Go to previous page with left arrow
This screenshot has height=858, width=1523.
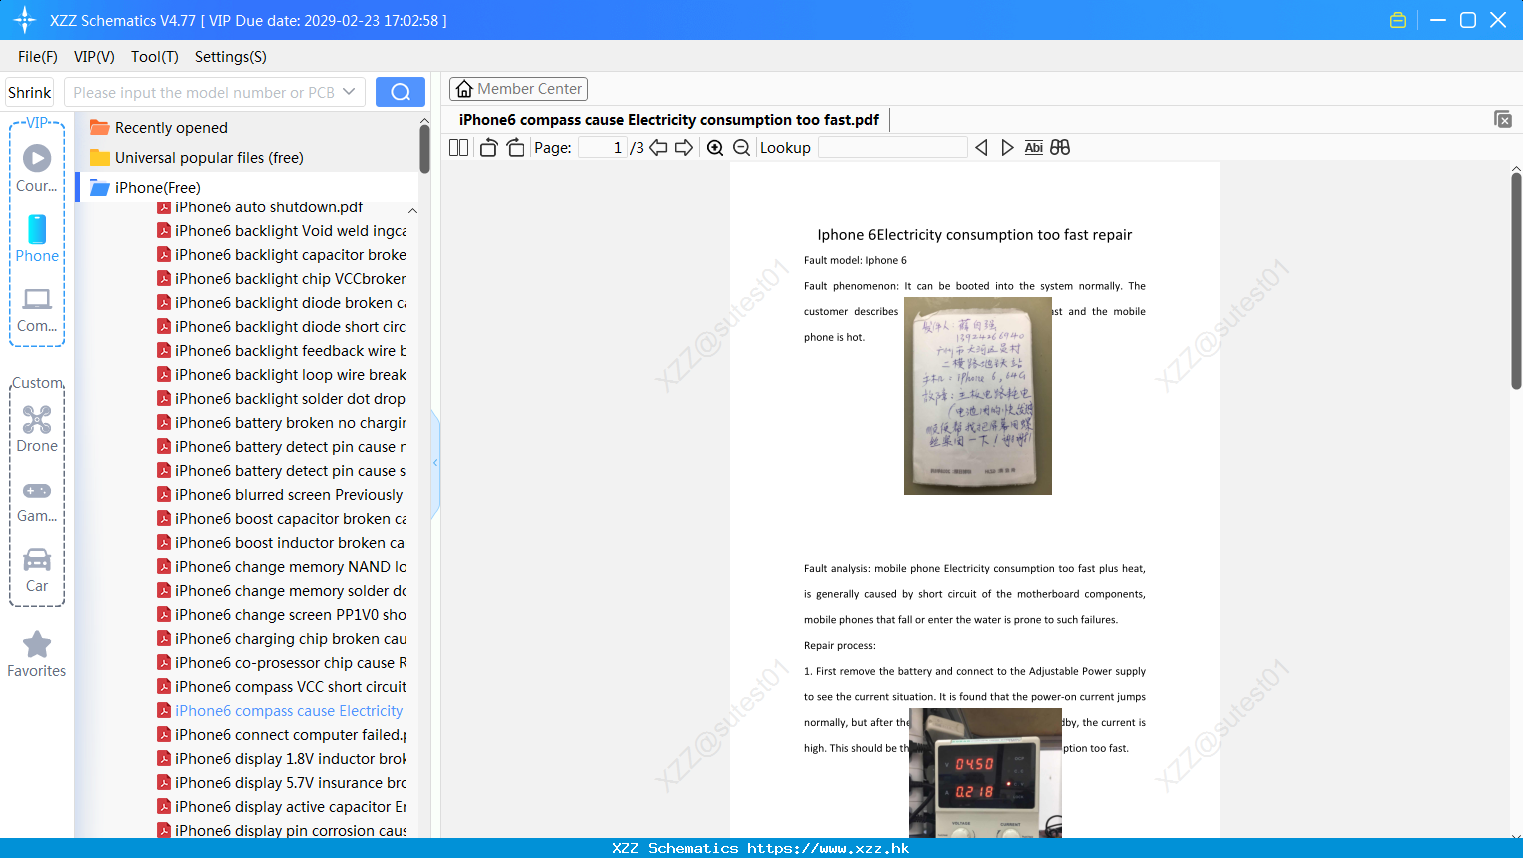point(658,148)
